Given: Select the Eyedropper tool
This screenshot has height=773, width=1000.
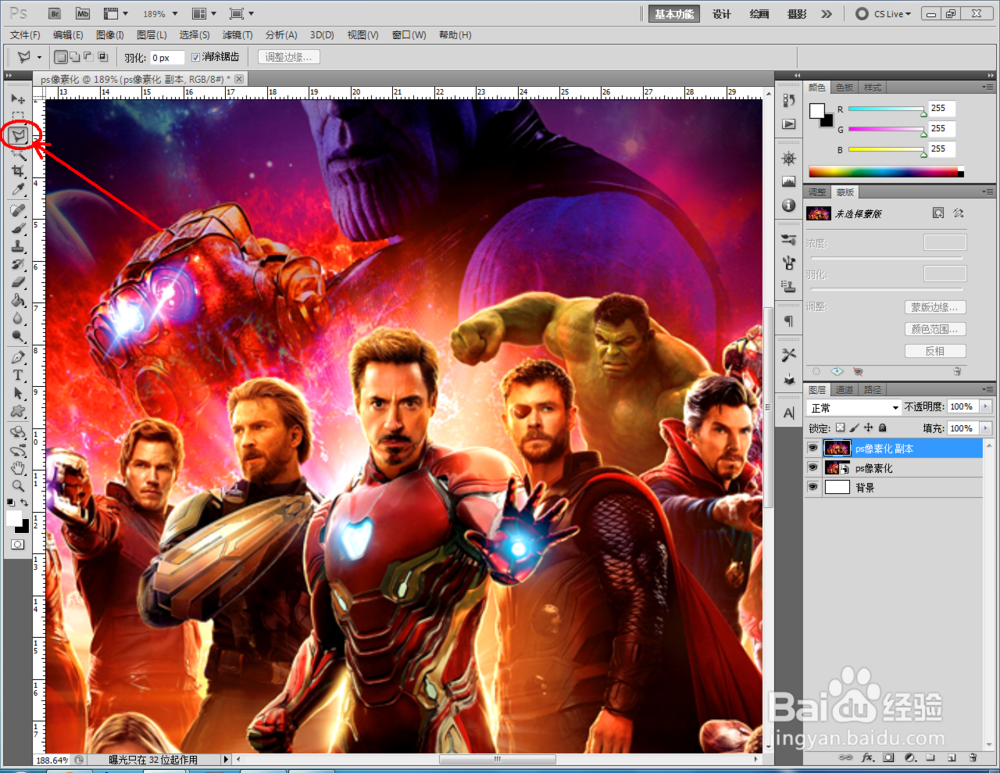Looking at the screenshot, I should [18, 189].
